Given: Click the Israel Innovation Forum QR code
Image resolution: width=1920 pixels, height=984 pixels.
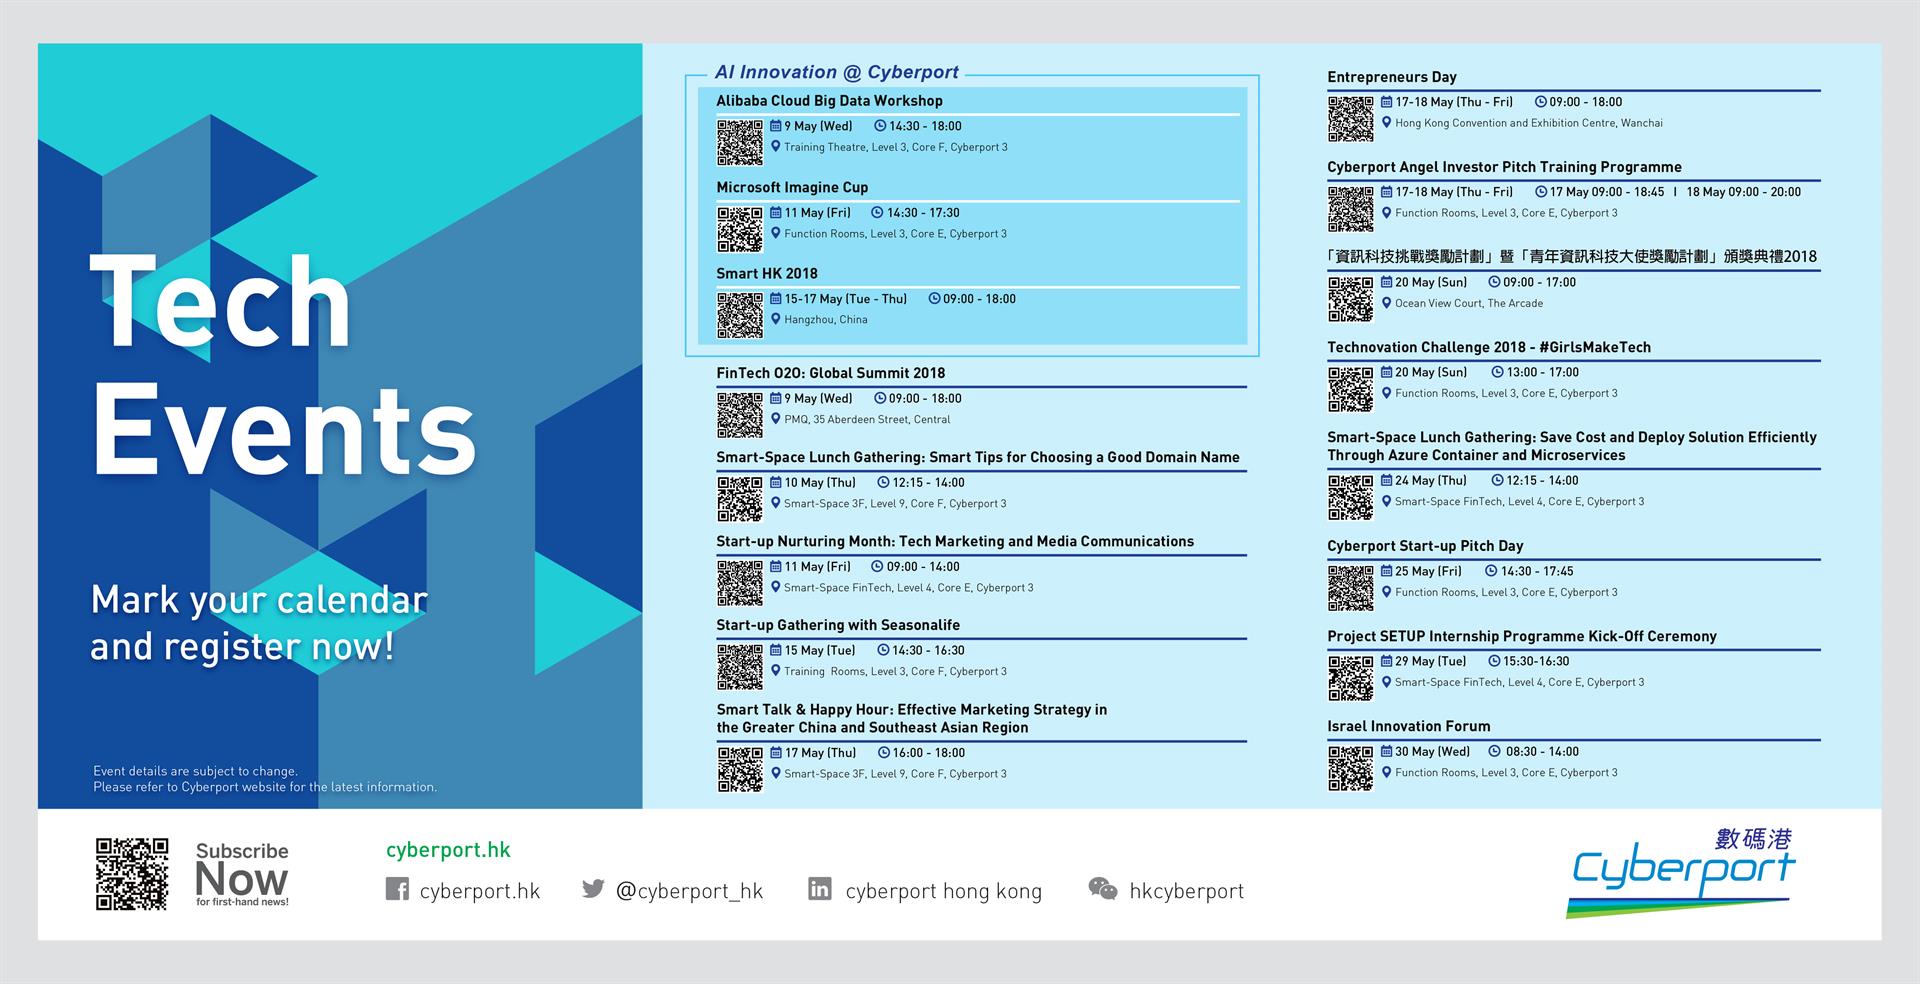Looking at the screenshot, I should point(1351,768).
